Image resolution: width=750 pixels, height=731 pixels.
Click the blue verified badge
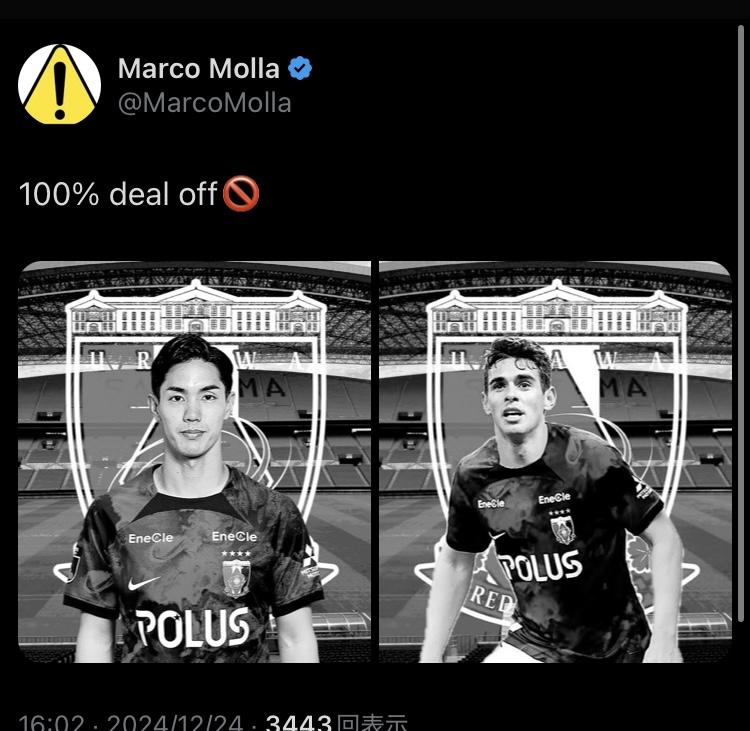click(300, 68)
